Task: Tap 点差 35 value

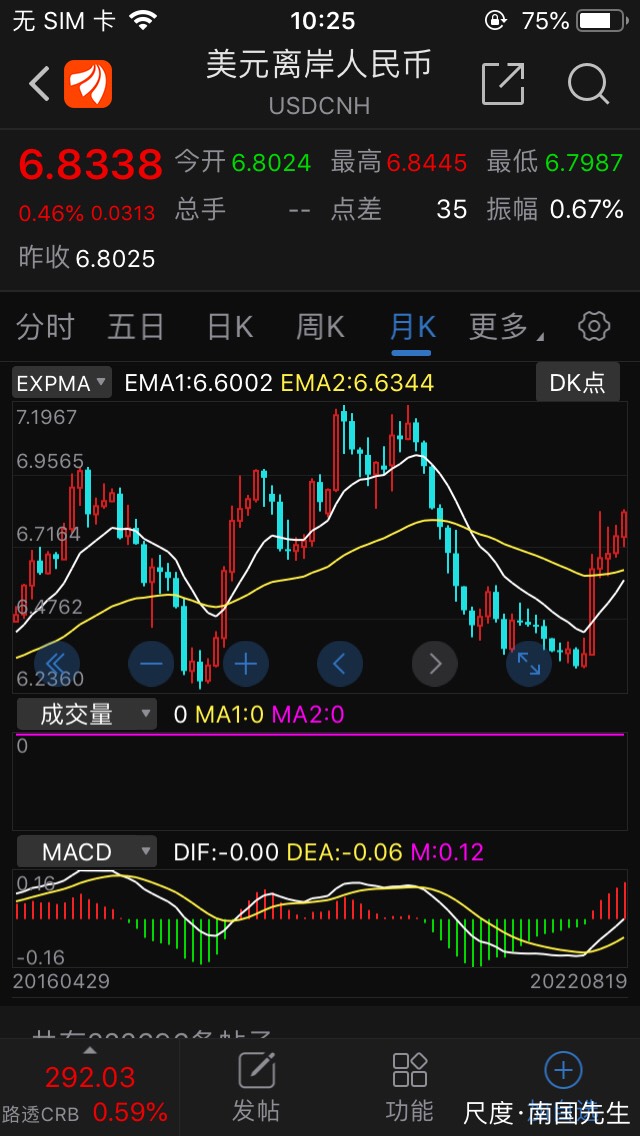Action: point(452,210)
